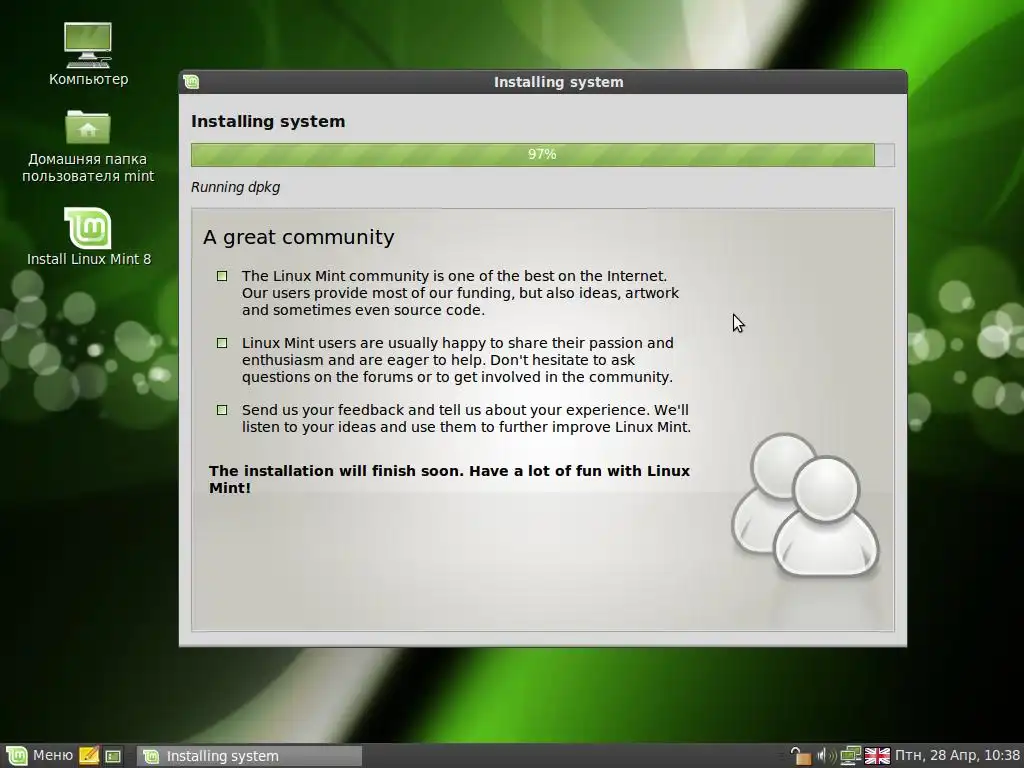This screenshot has width=1024, height=768.
Task: Click the Mint logo icon in the Меню button
Action: [17, 756]
